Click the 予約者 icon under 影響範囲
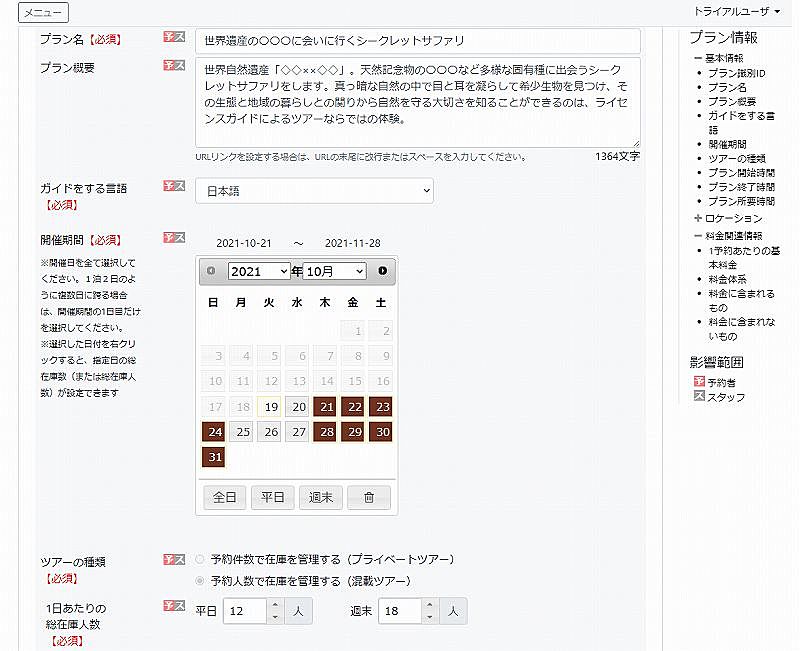 tap(699, 382)
